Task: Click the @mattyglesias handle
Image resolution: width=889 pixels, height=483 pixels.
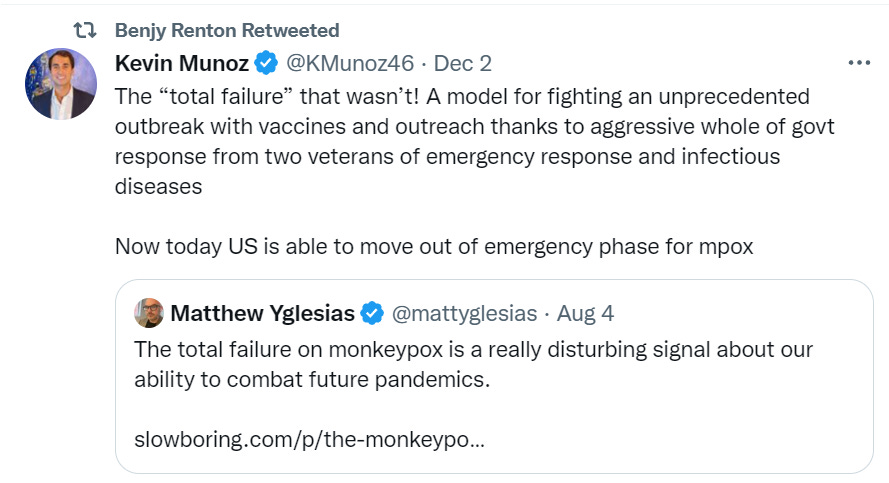Action: click(x=463, y=313)
